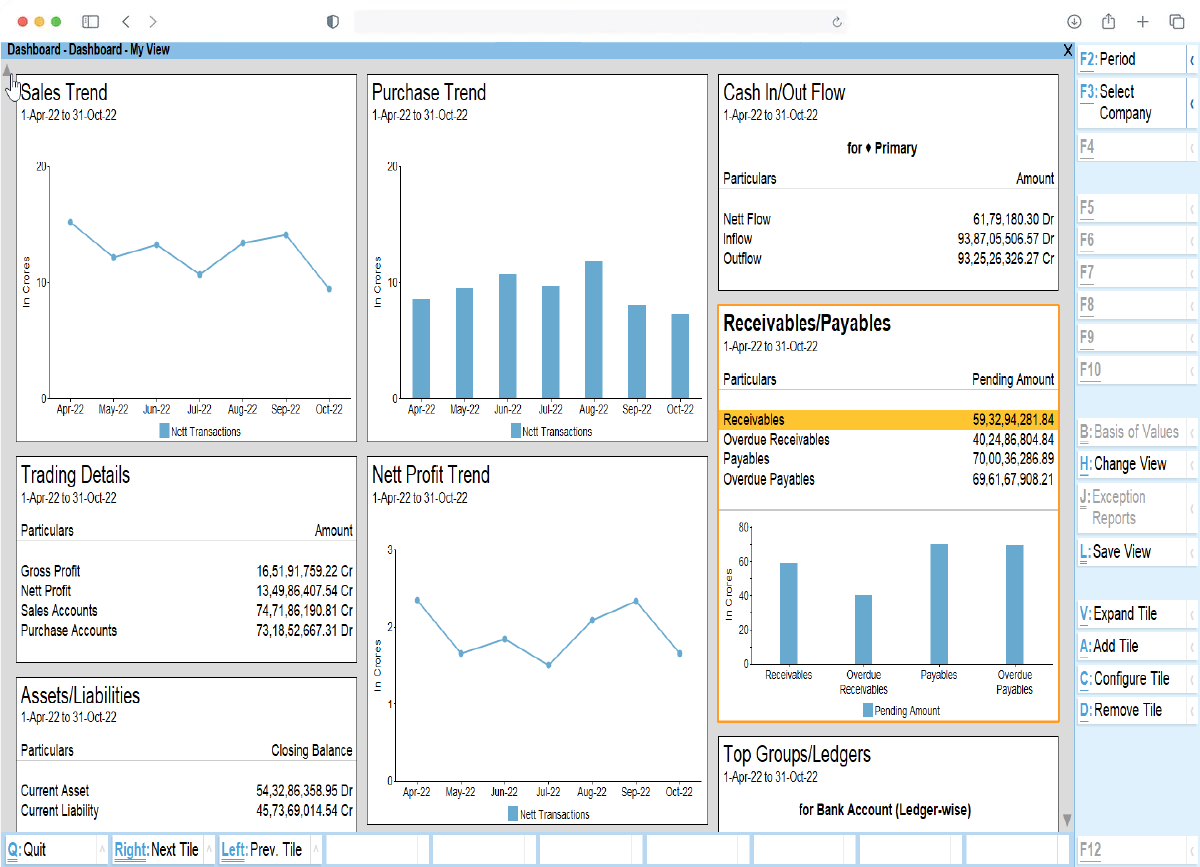Open the browser downloads icon
1200x867 pixels.
(1074, 22)
